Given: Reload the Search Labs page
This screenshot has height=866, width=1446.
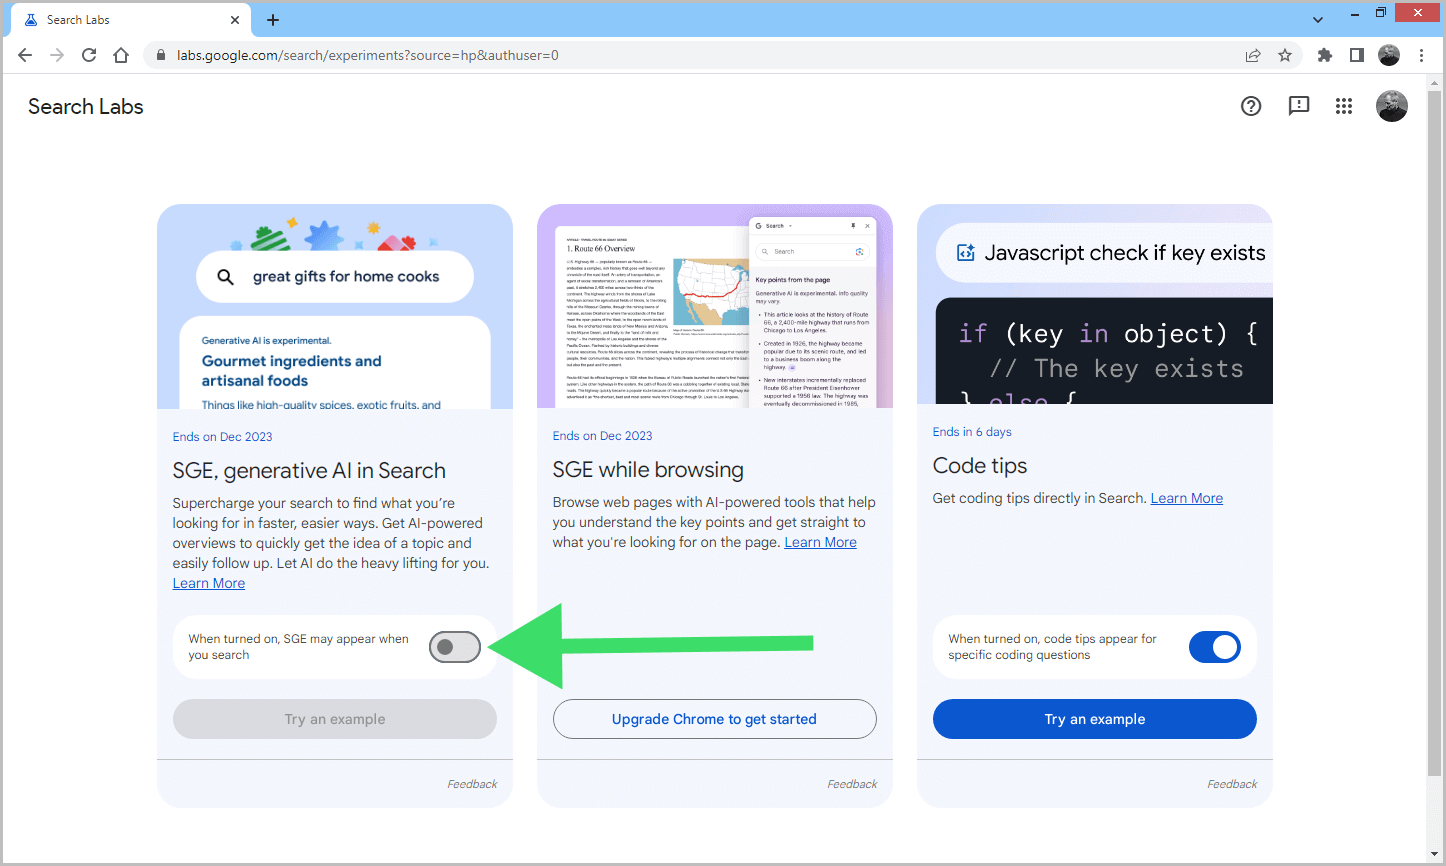Looking at the screenshot, I should [89, 56].
